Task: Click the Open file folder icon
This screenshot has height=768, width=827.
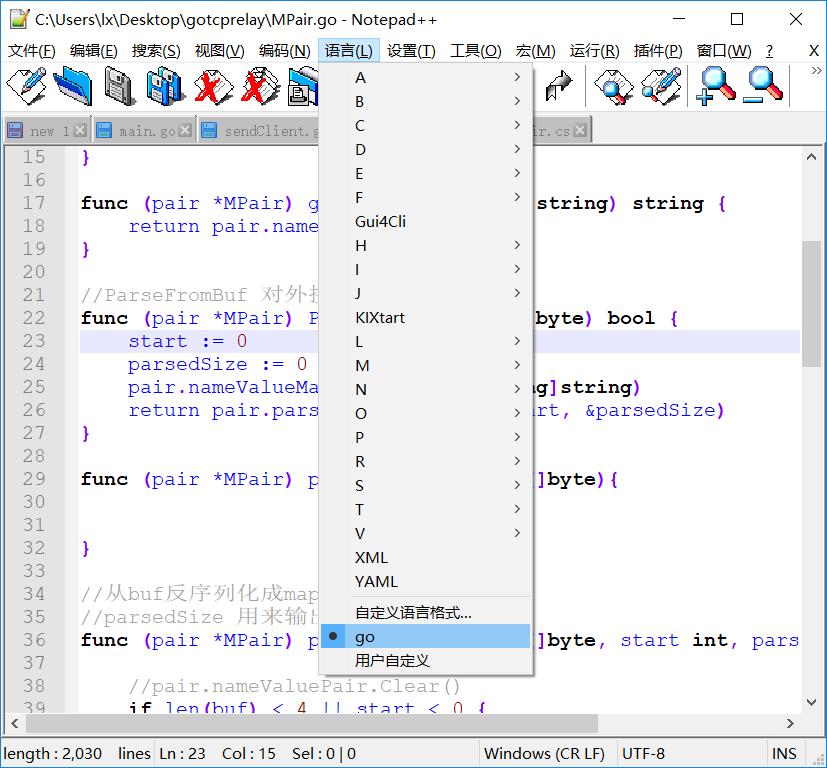Action: click(73, 86)
